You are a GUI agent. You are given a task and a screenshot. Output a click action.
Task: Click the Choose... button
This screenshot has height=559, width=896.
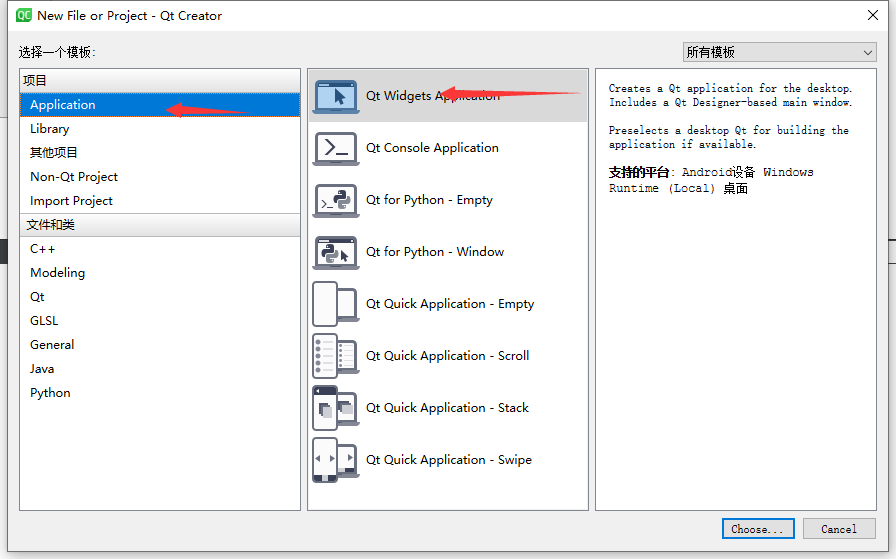(758, 529)
